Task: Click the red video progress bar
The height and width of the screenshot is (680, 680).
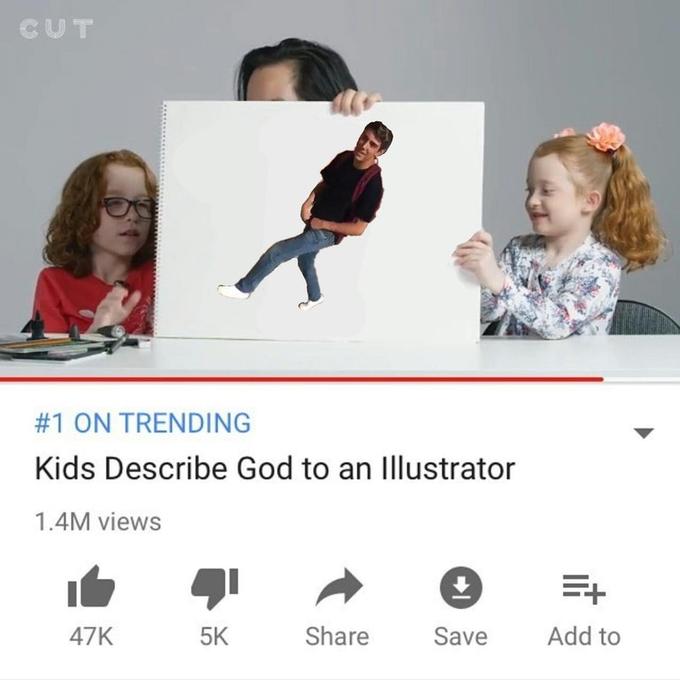Action: tap(301, 379)
